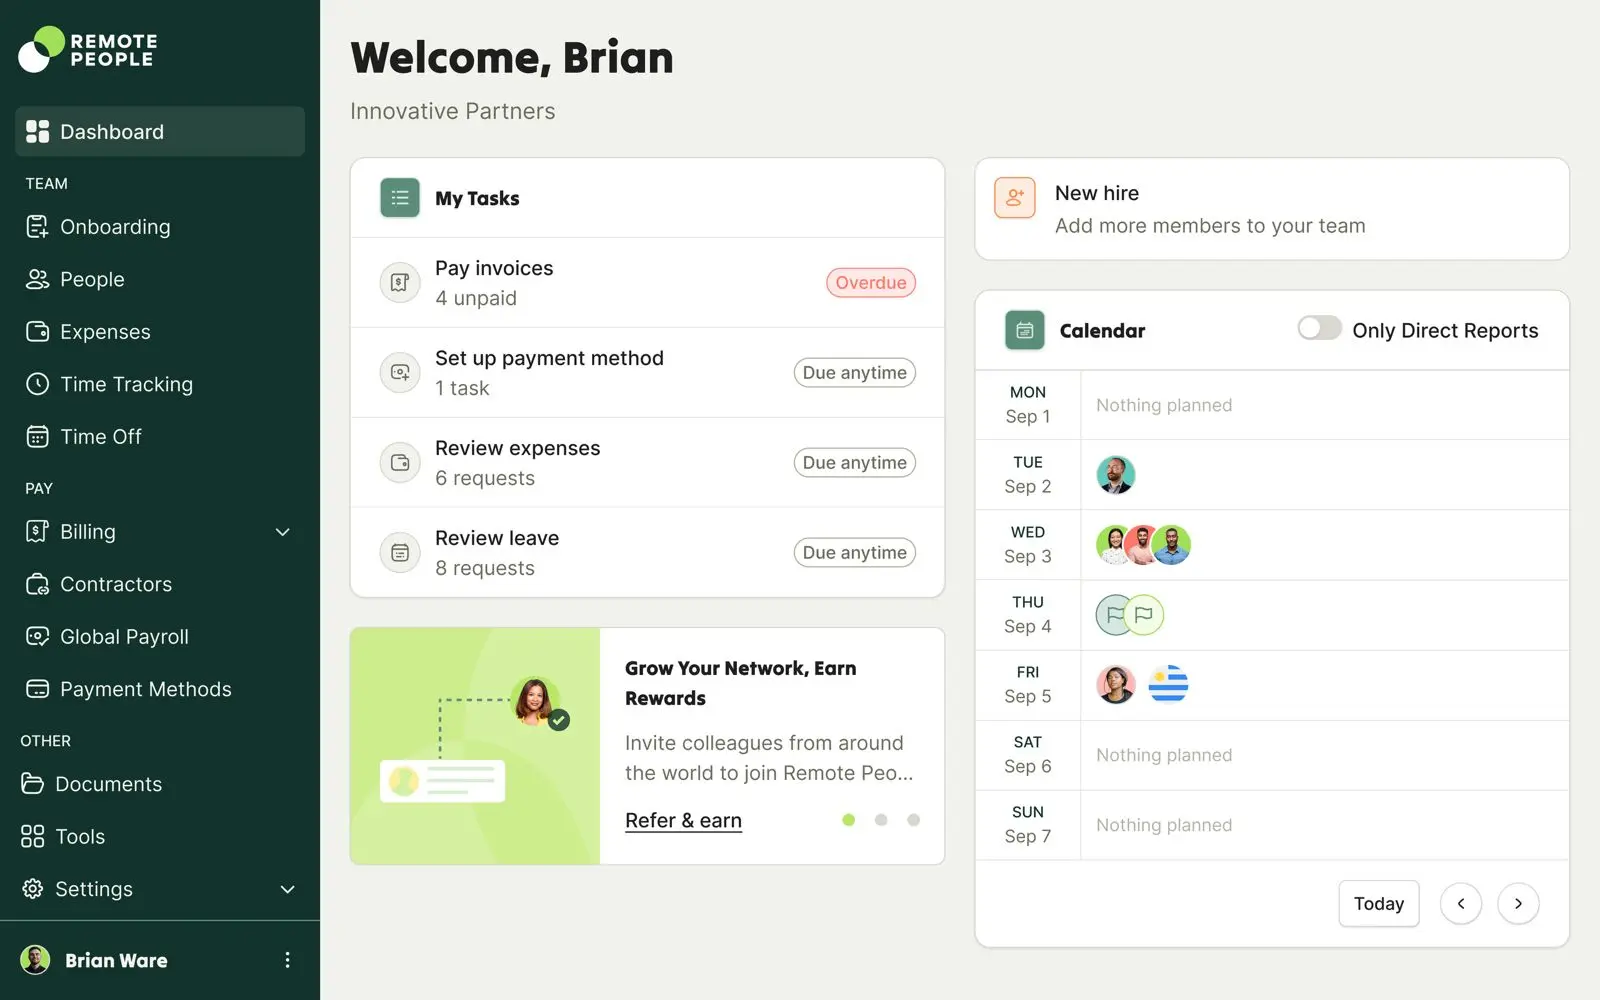This screenshot has height=1000, width=1600.
Task: Select the second carousel dot indicator
Action: [881, 820]
